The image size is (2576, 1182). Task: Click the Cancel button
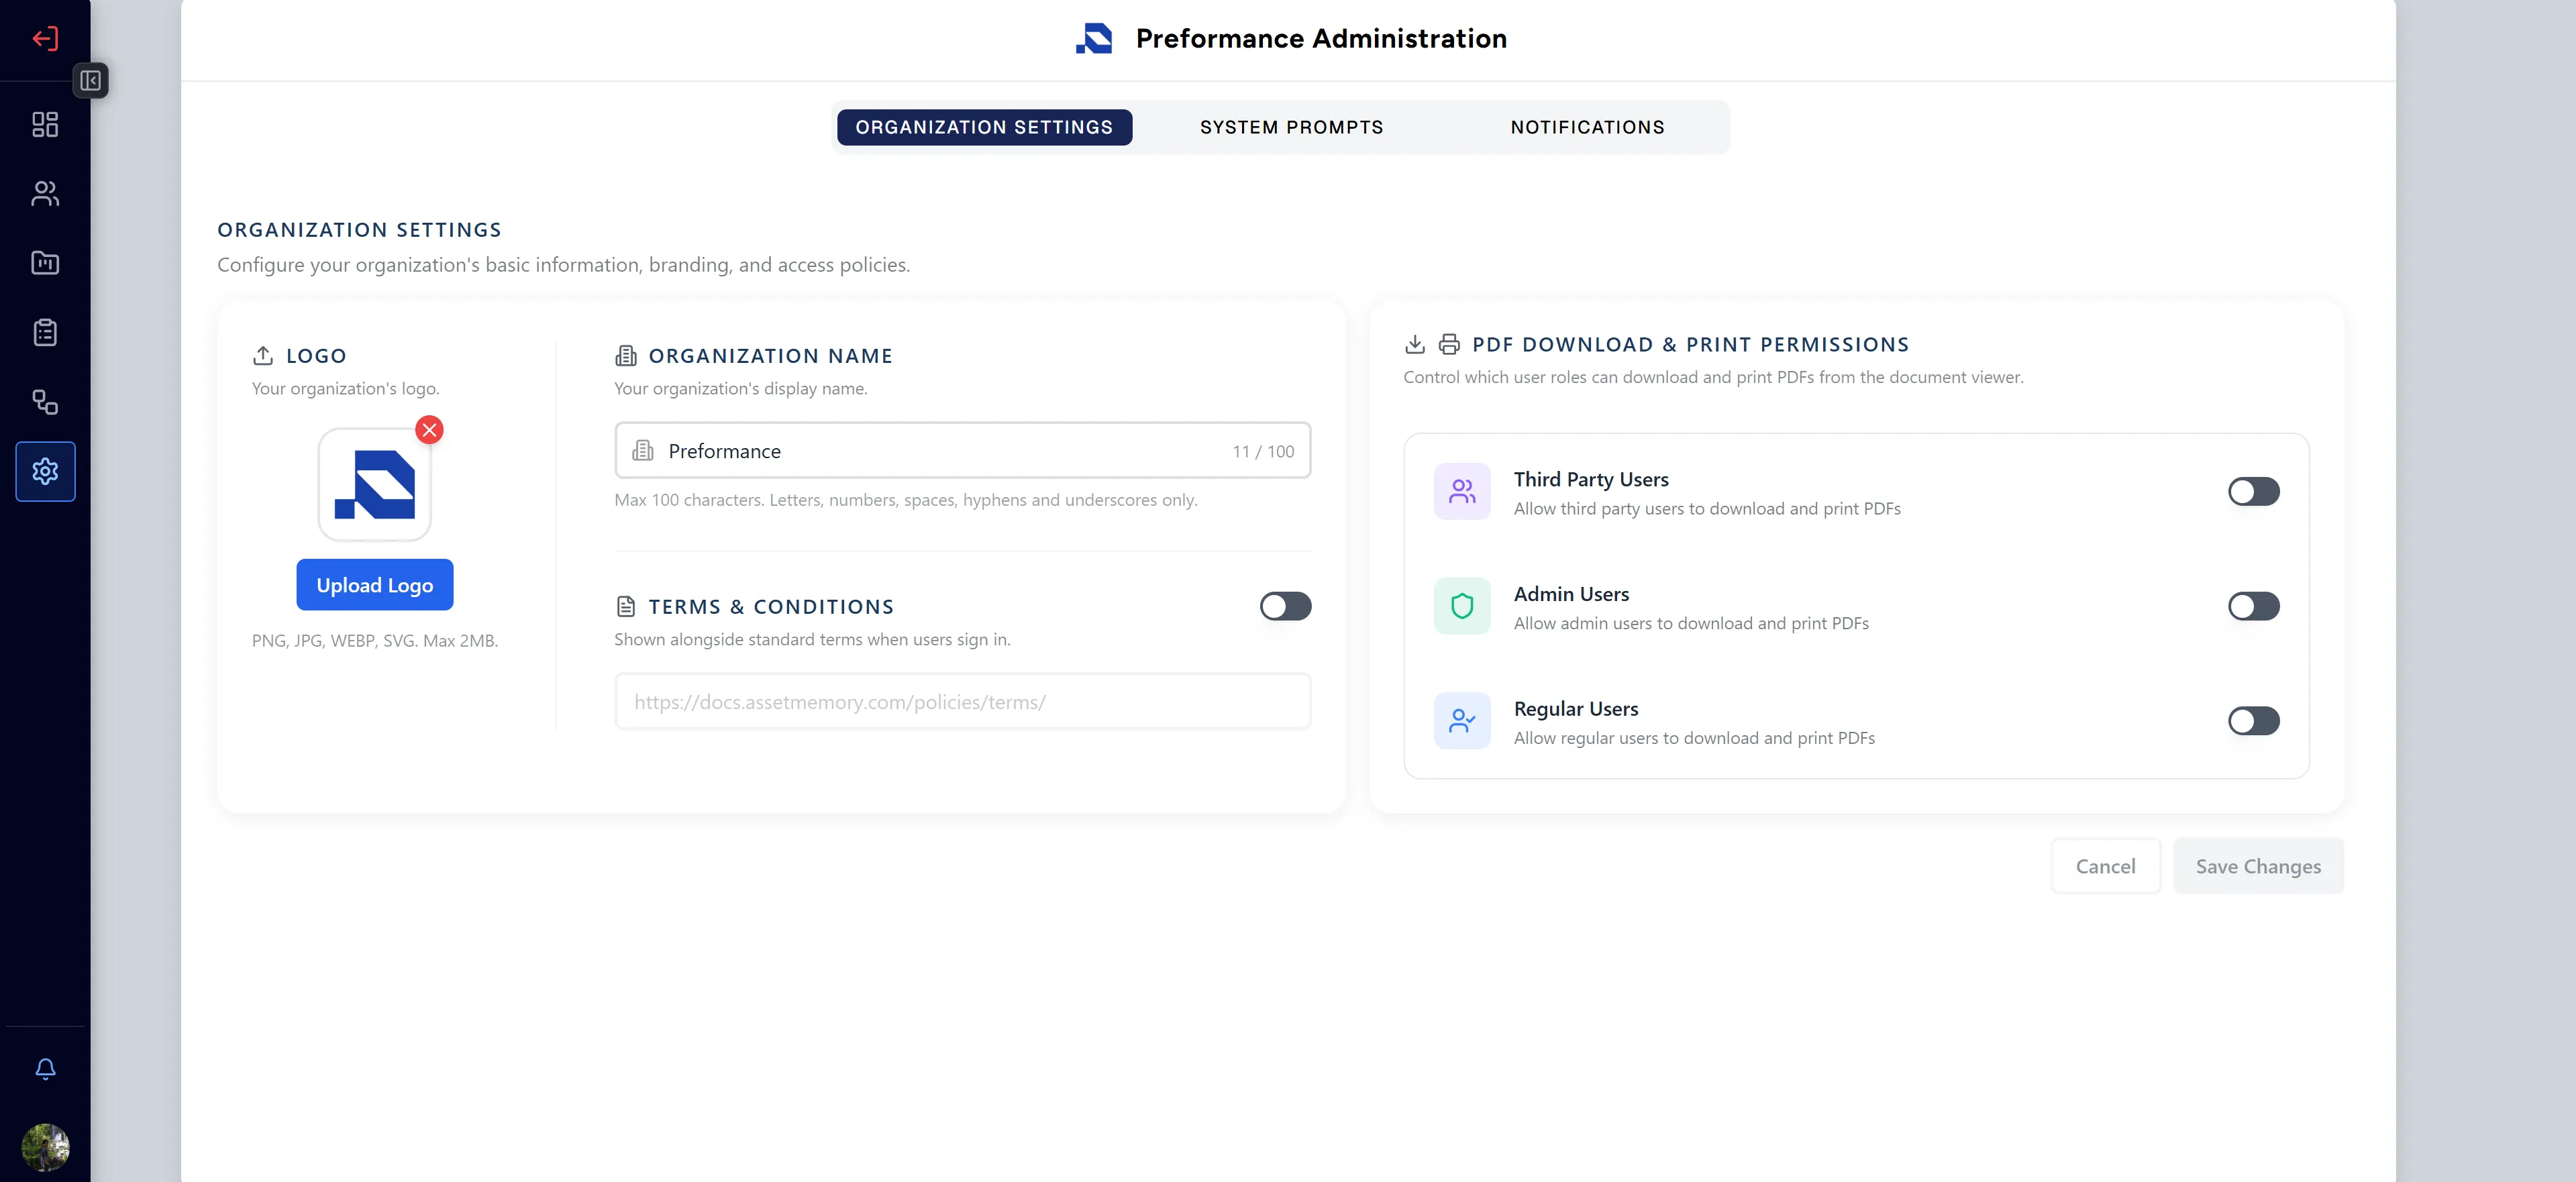2105,867
